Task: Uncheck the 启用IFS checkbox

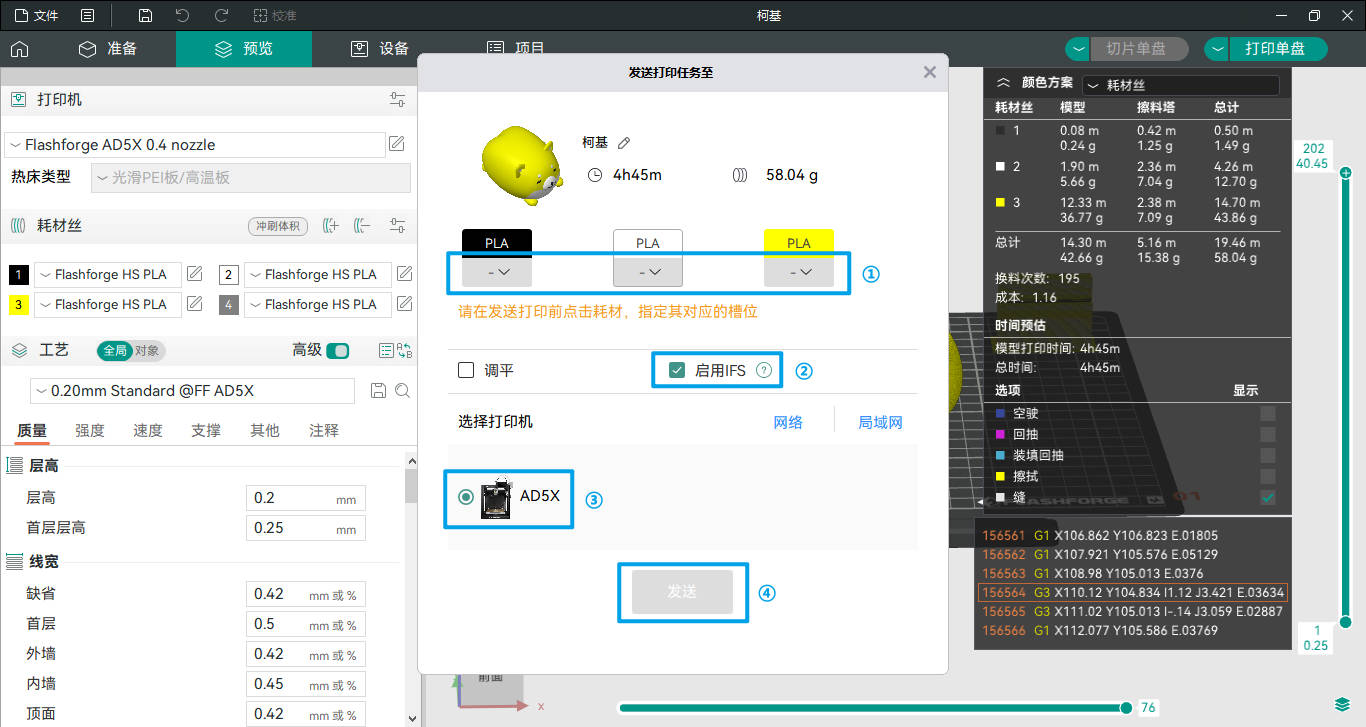Action: (x=678, y=370)
